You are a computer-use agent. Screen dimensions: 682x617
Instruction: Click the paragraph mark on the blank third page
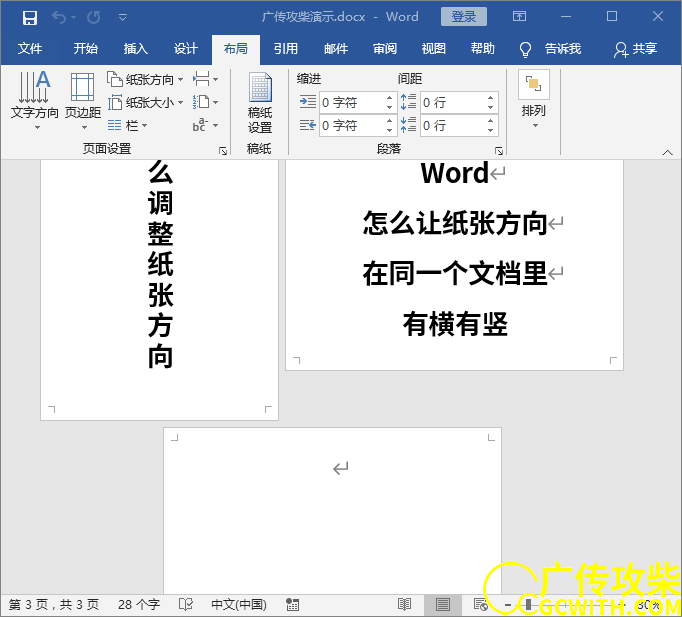click(x=341, y=468)
